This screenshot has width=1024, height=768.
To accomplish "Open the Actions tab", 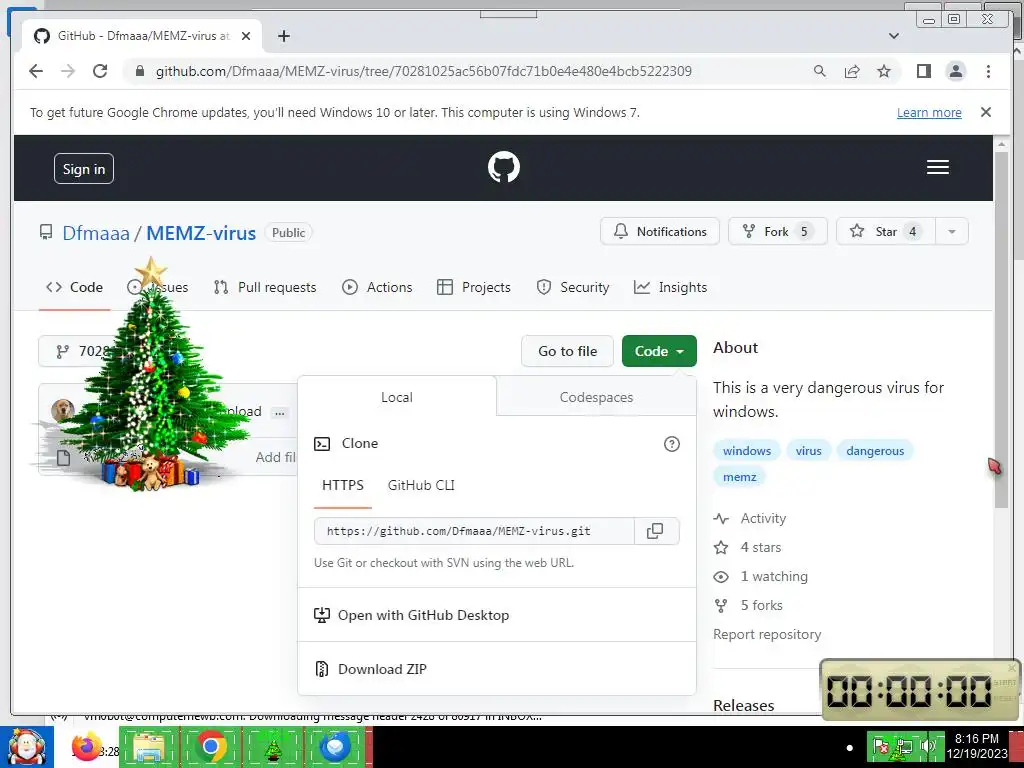I will point(377,287).
